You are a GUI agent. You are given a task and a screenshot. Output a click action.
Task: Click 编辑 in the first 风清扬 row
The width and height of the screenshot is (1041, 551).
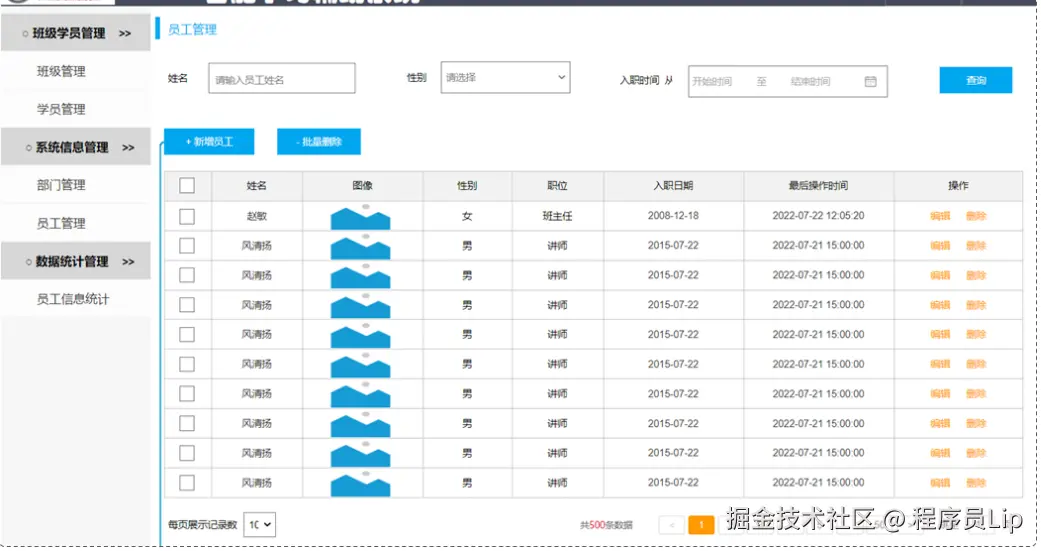[940, 246]
